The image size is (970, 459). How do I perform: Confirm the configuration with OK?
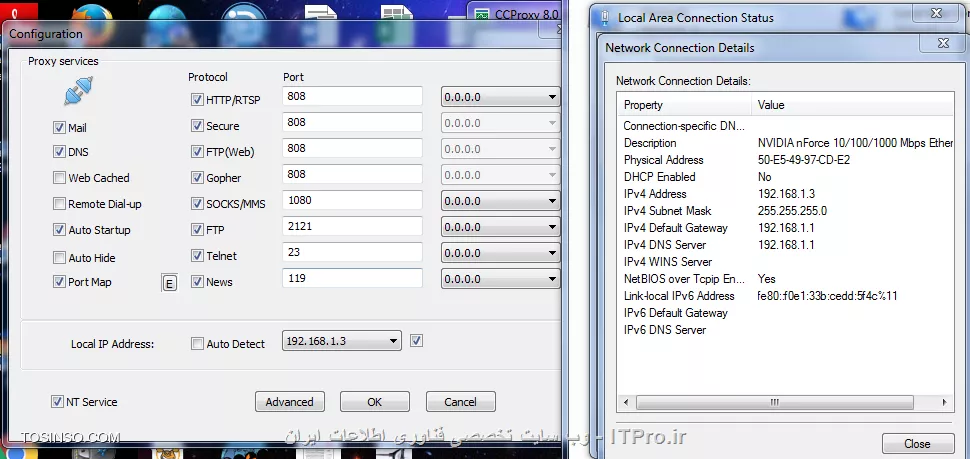click(x=375, y=402)
